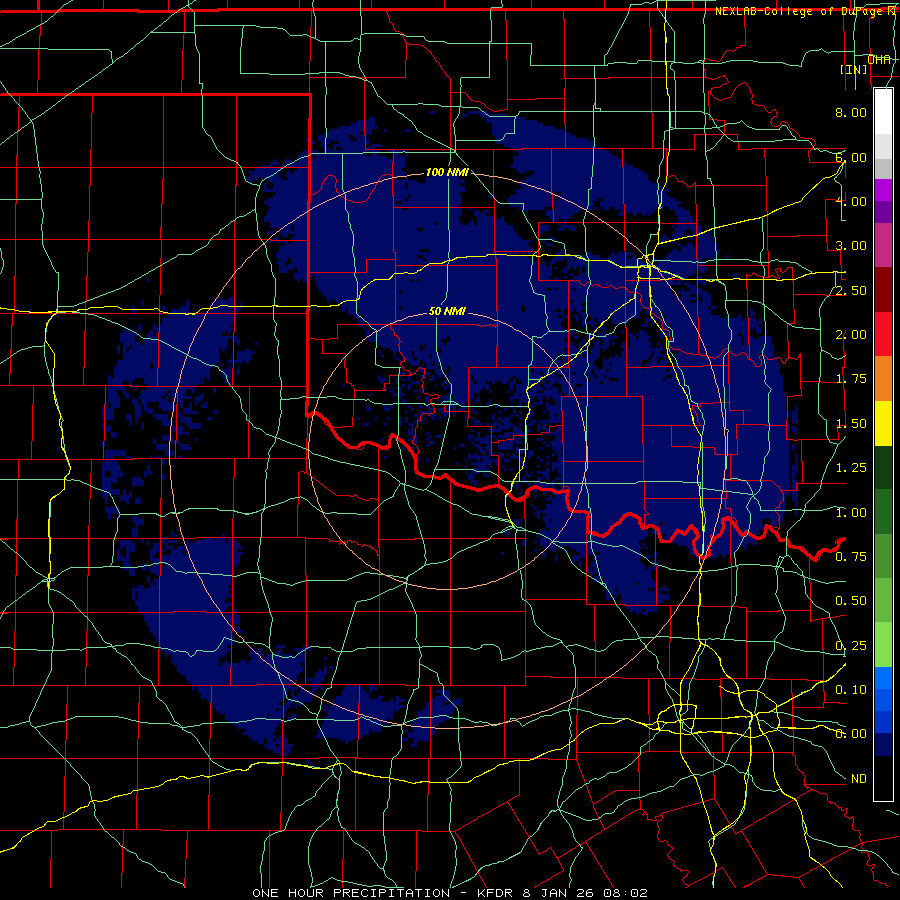
Task: Click the 1.25 legend value
Action: [x=851, y=468]
